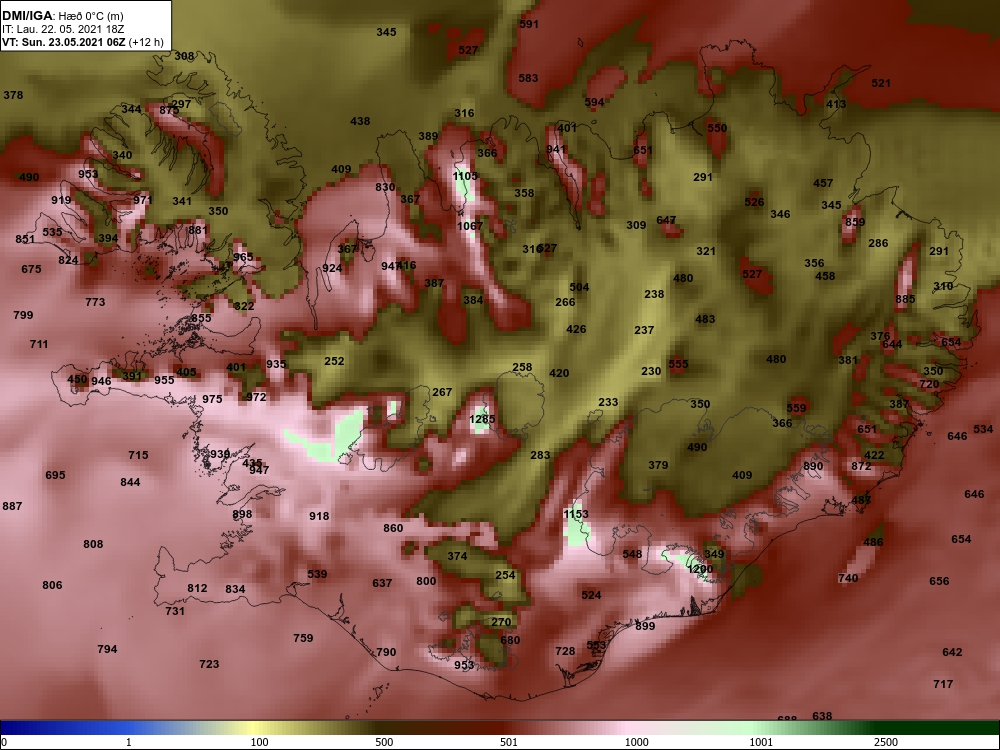
Task: Pick the map value 860
Action: (x=393, y=528)
